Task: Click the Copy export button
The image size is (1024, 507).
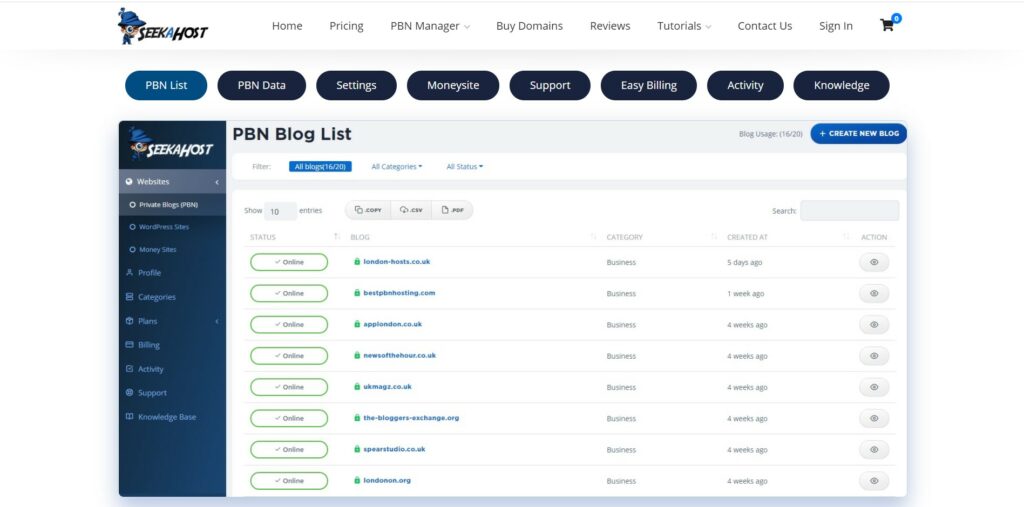Action: [x=368, y=210]
